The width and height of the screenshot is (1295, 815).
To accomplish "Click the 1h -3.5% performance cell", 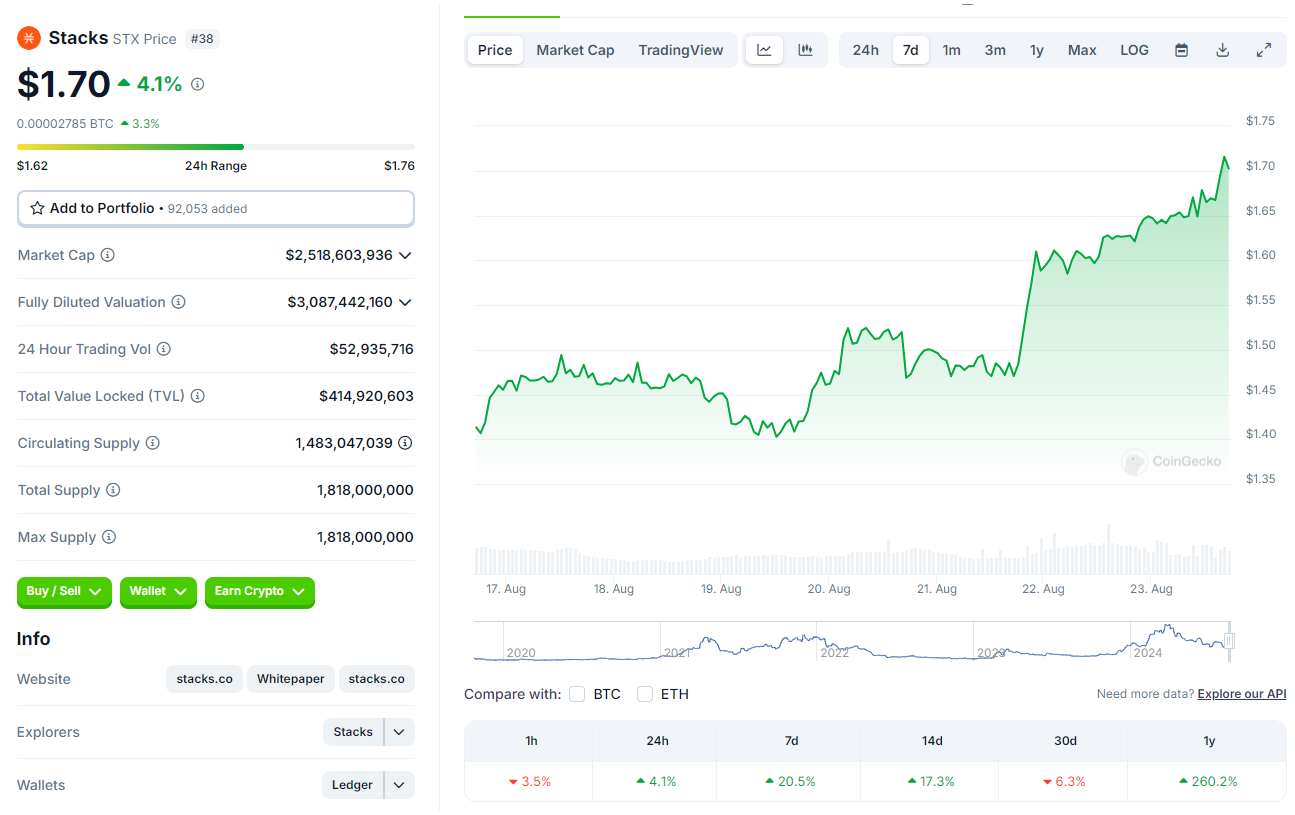I will tap(530, 781).
